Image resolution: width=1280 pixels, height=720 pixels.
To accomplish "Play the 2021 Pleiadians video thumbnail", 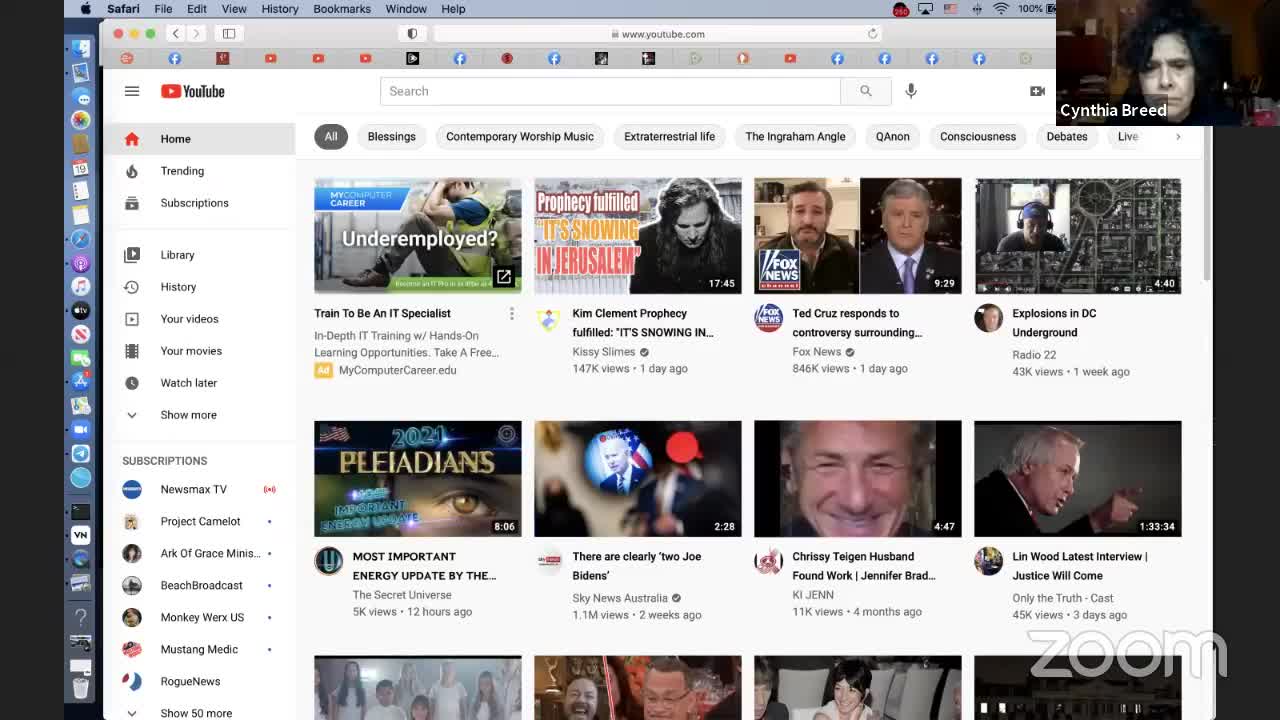I will [x=418, y=479].
